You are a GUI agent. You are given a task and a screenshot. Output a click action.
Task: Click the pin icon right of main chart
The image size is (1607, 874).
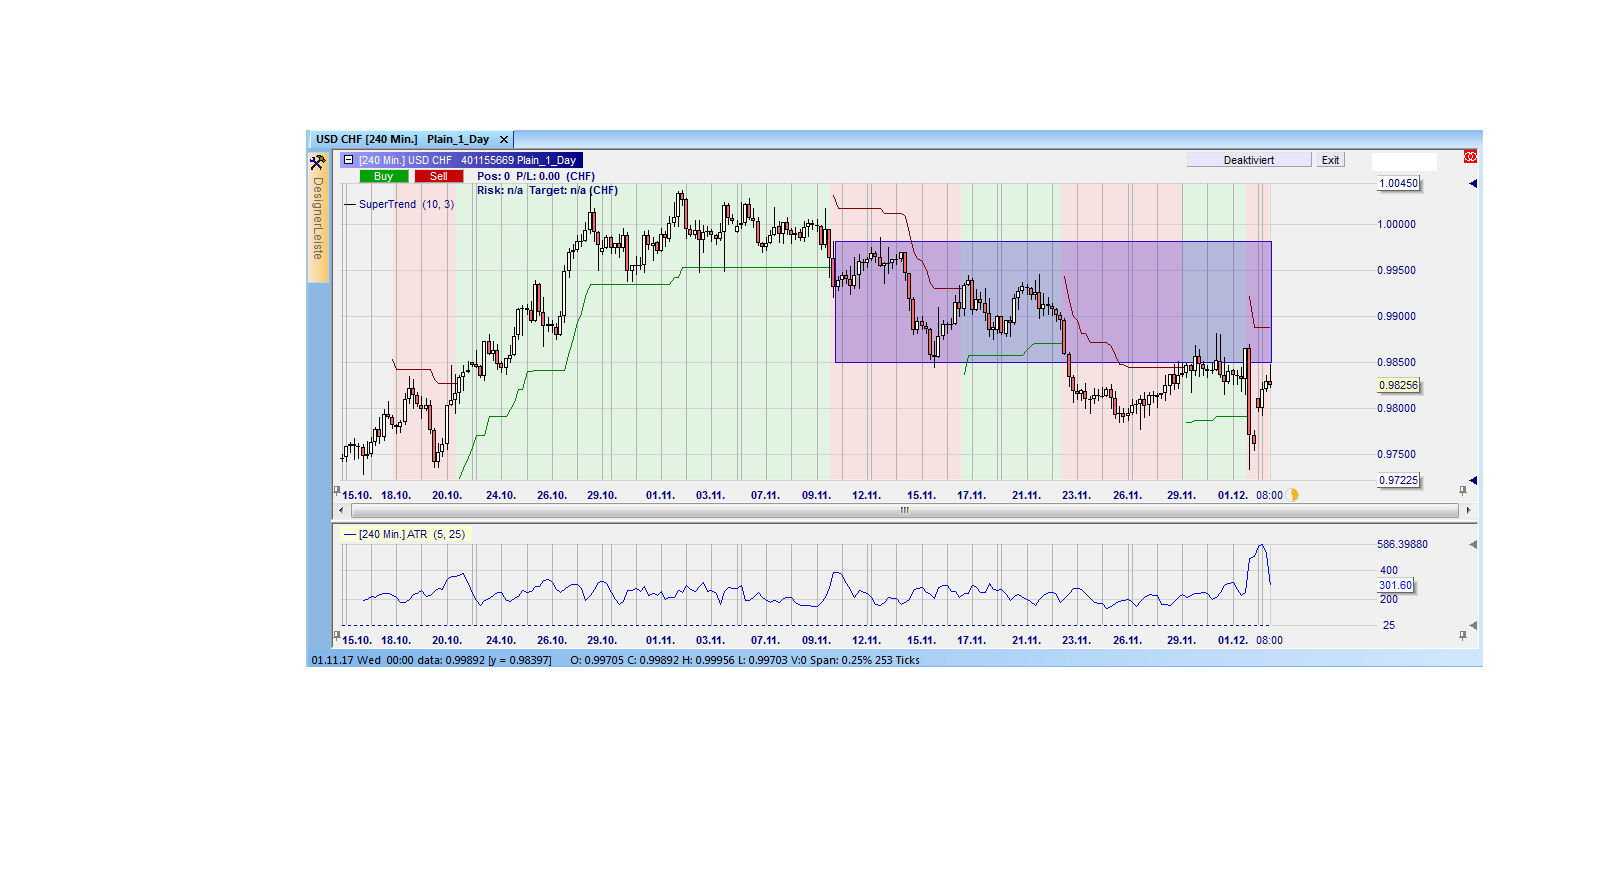pyautogui.click(x=1463, y=490)
